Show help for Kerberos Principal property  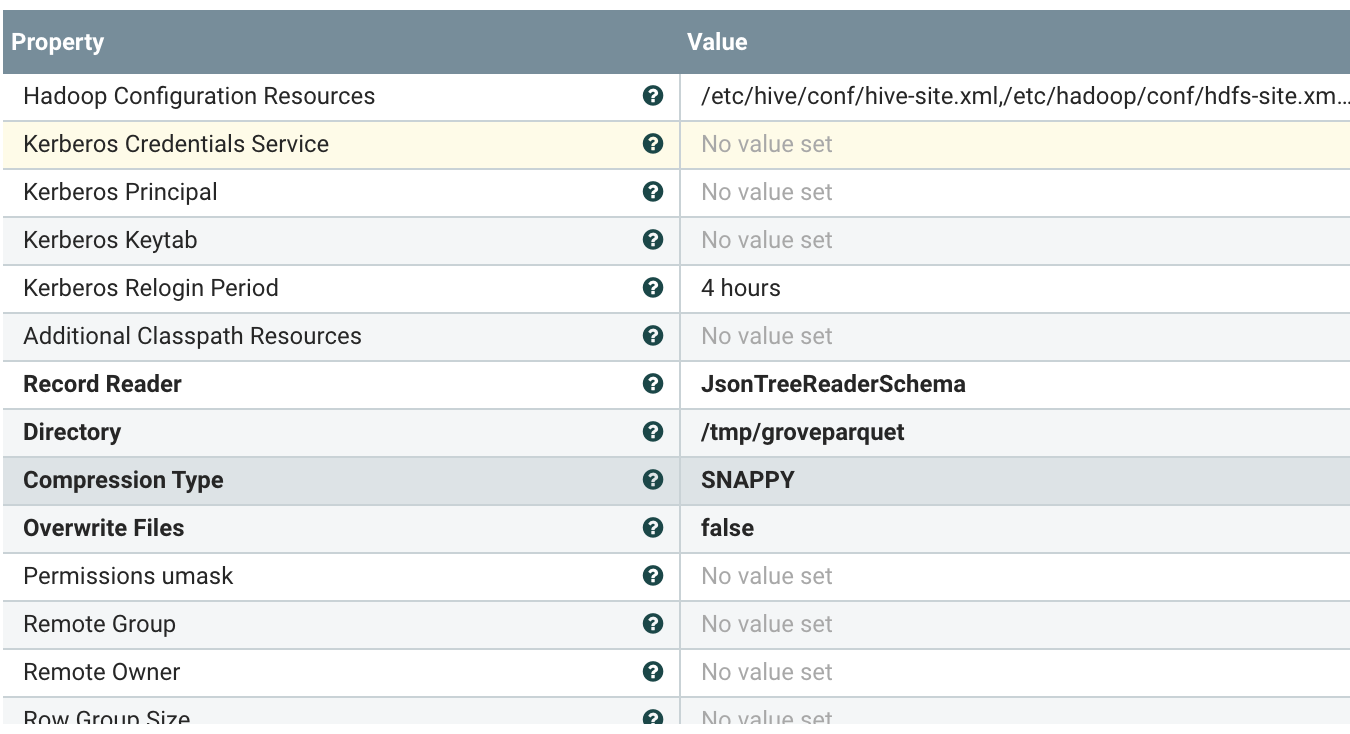click(x=653, y=192)
